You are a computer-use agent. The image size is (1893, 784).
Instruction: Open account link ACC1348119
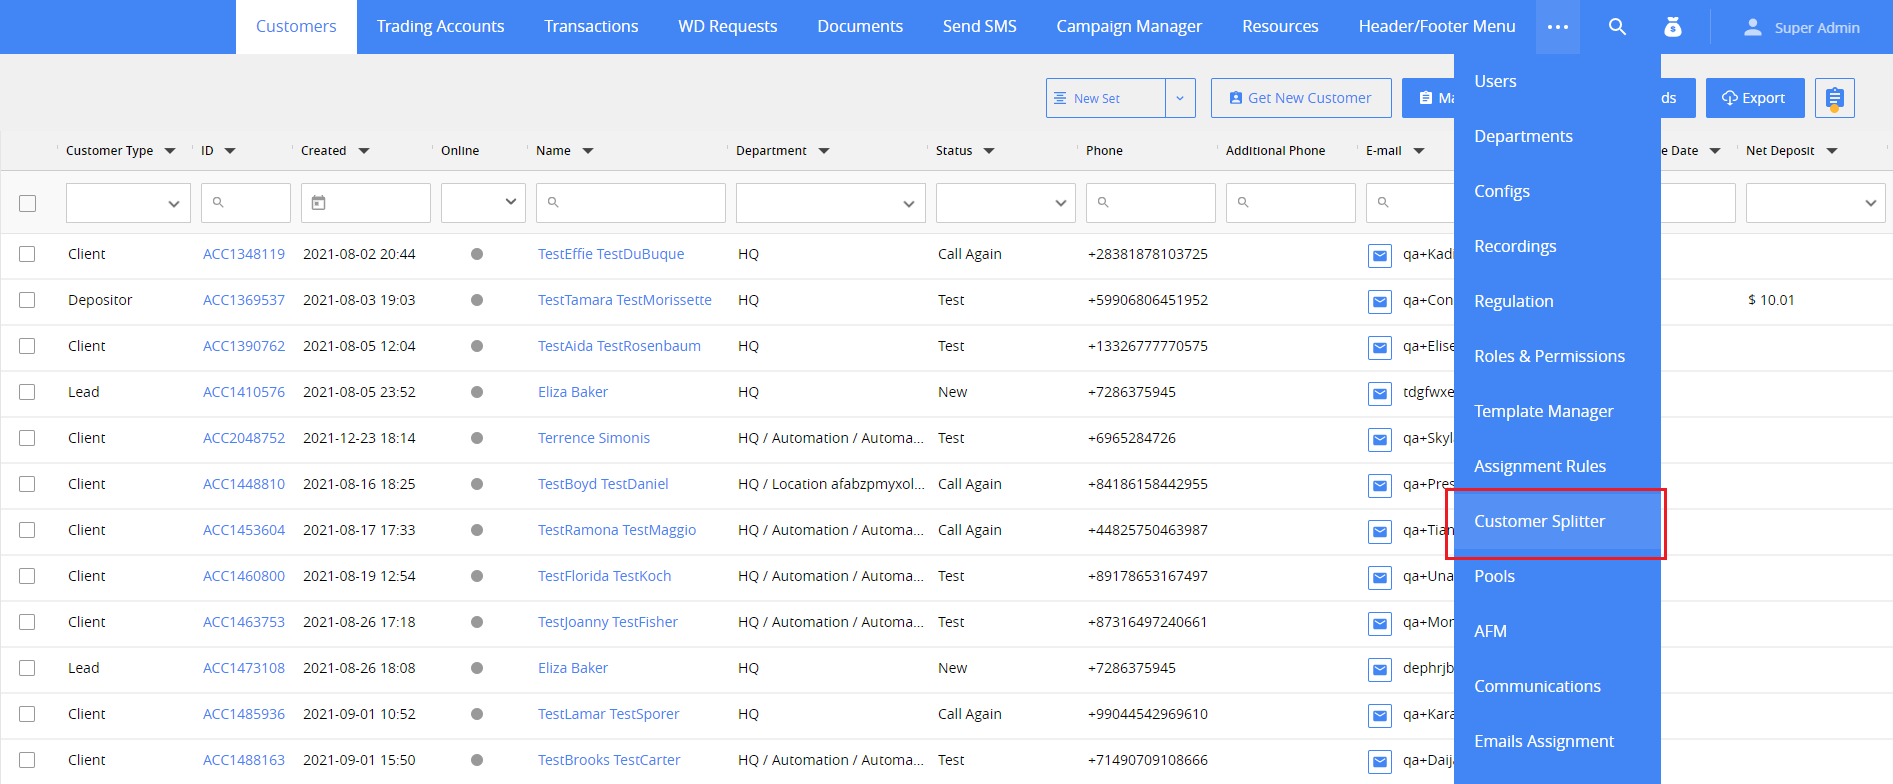244,254
